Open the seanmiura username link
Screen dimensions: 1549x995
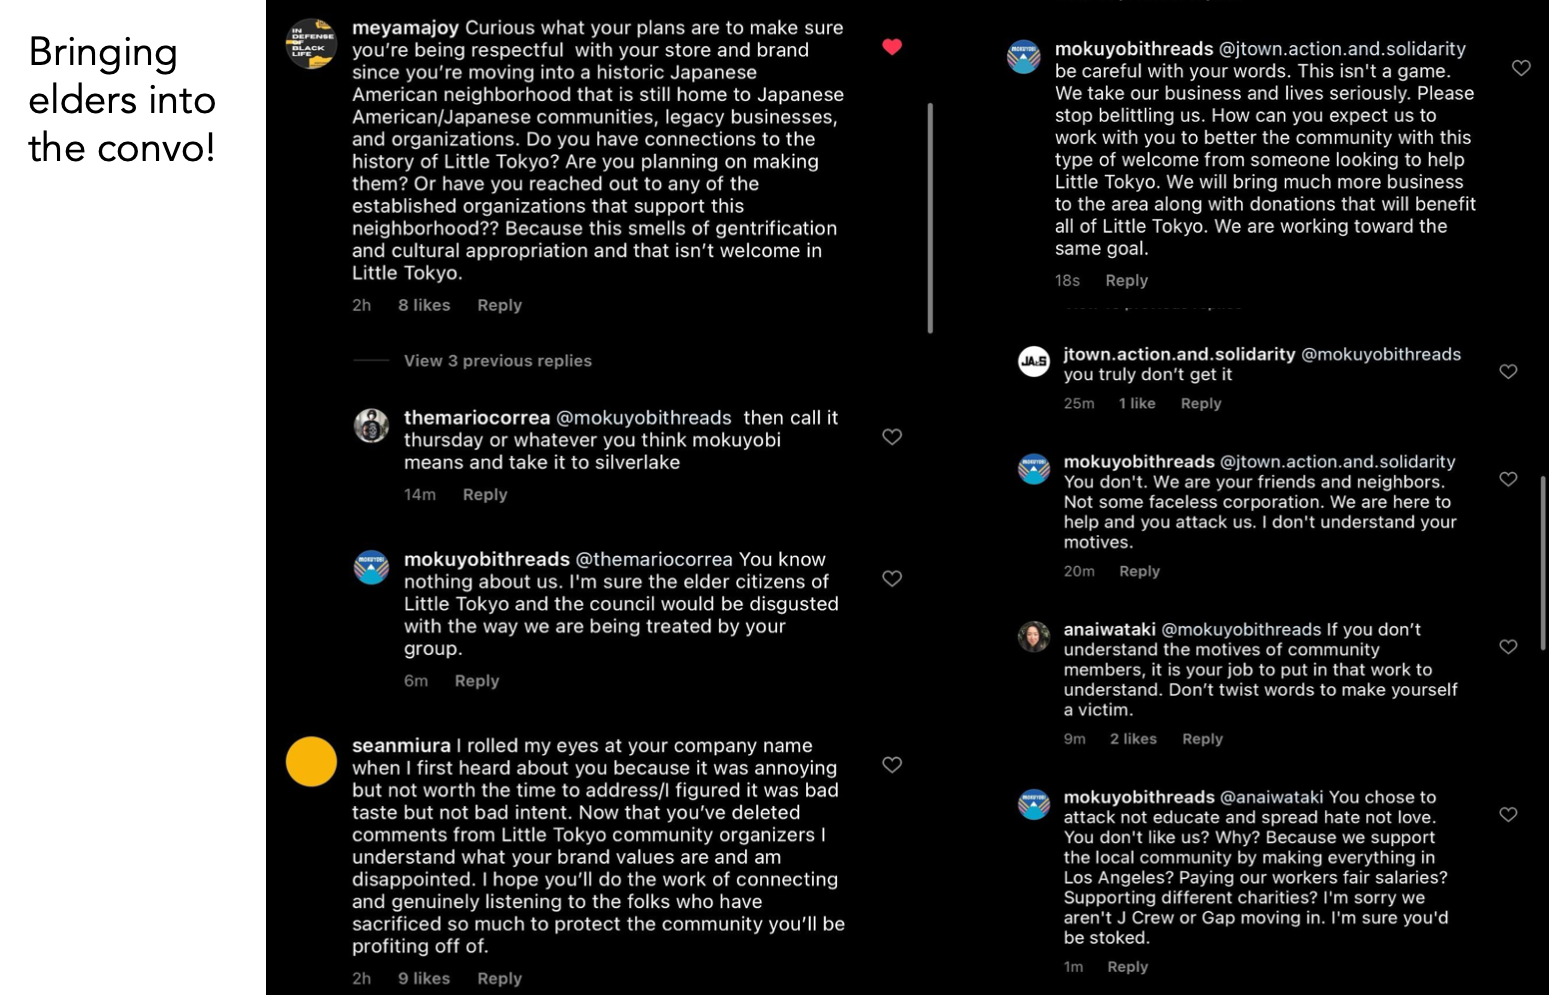pos(401,746)
